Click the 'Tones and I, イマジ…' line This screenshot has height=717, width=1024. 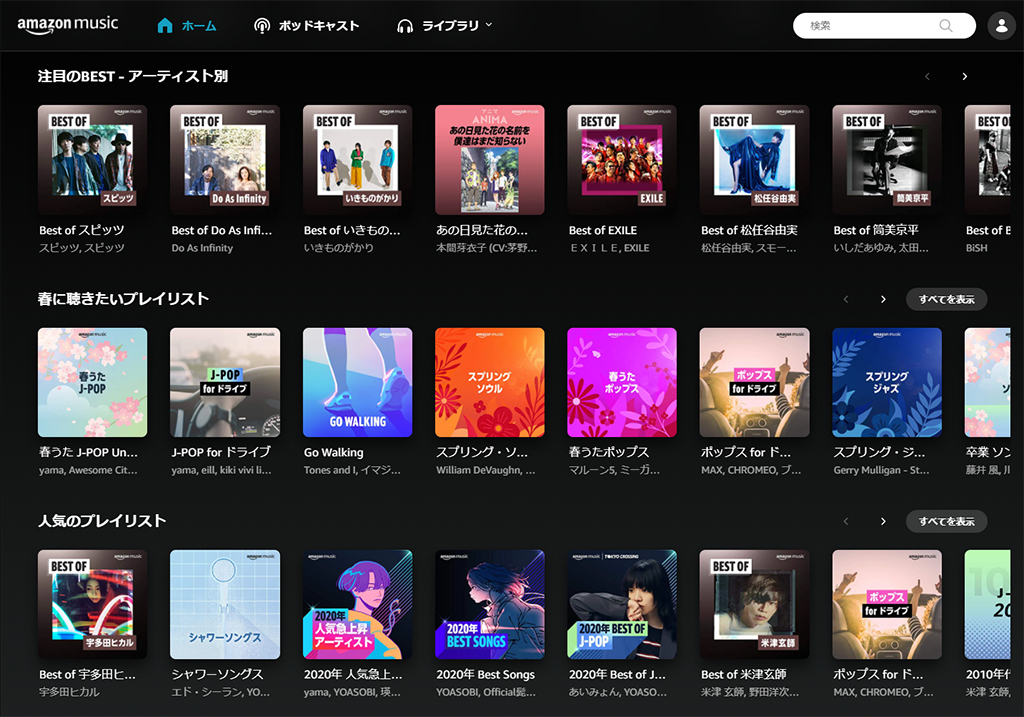[x=353, y=470]
